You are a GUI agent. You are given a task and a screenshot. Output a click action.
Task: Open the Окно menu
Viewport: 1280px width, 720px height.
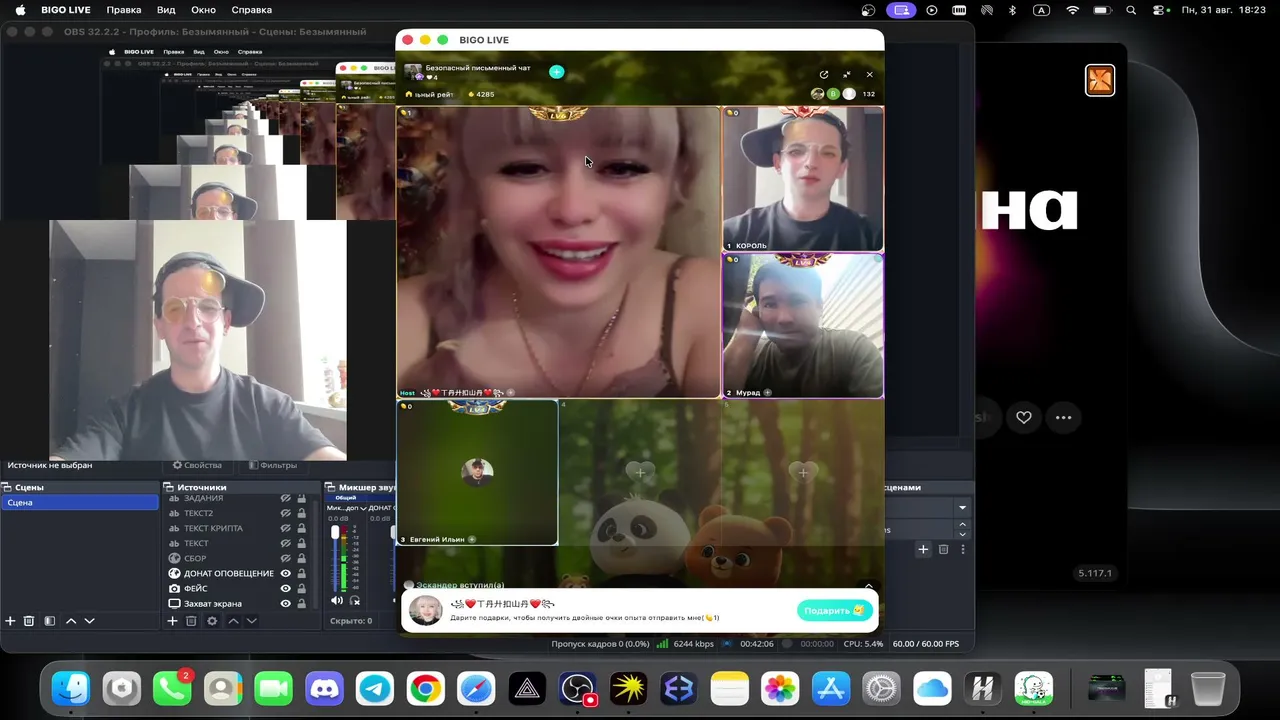click(x=203, y=10)
